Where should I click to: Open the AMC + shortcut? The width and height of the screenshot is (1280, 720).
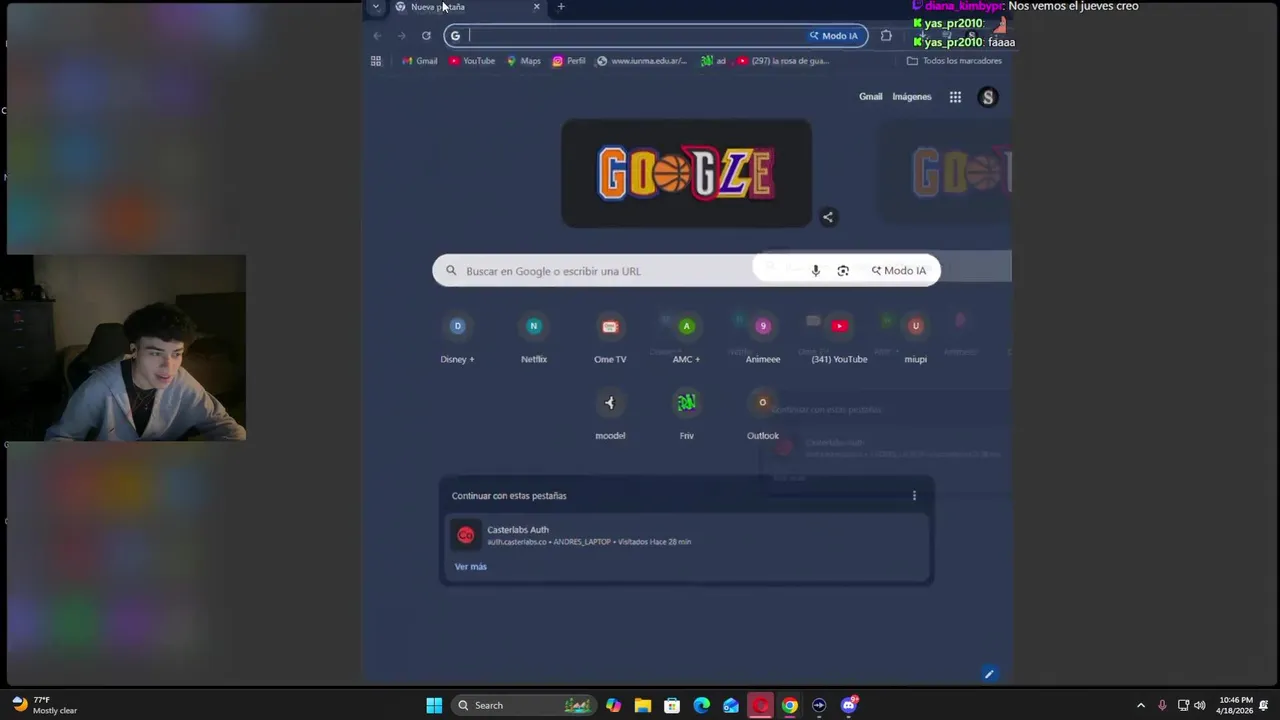(686, 339)
